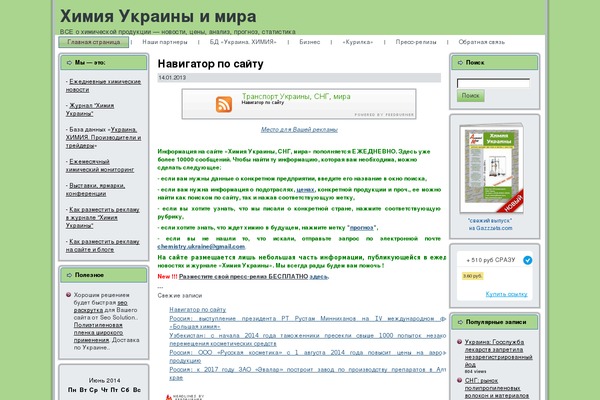600x400 pixels.
Task: Open Выставки, ярмарки, конференции link
Action: (95, 189)
